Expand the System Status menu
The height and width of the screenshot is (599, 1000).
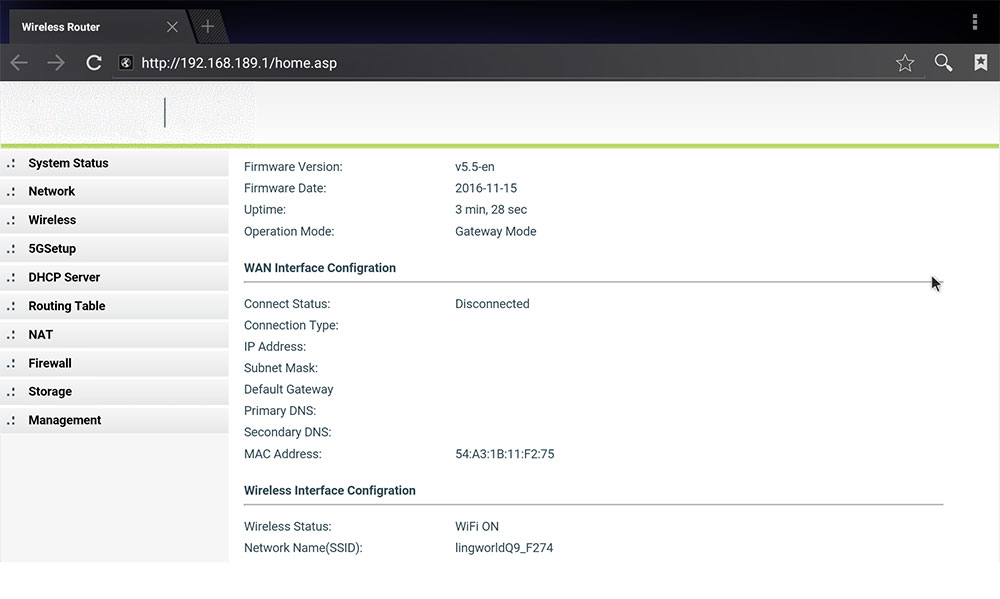pyautogui.click(x=68, y=163)
